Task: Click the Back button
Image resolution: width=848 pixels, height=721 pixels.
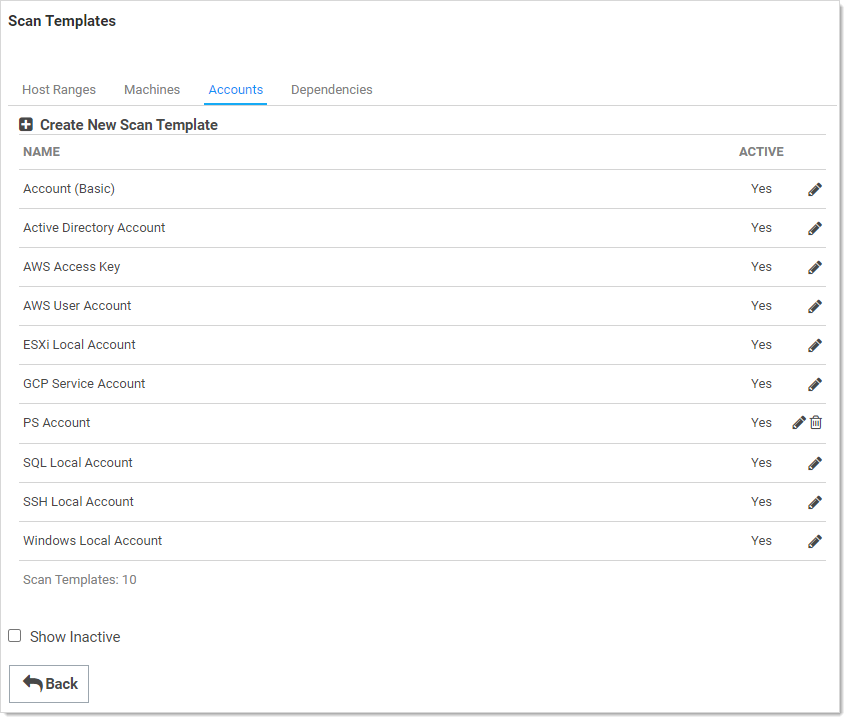Action: pyautogui.click(x=49, y=684)
